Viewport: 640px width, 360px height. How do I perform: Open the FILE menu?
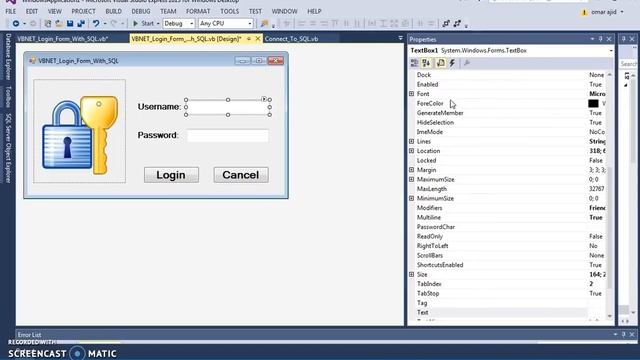[x=11, y=11]
